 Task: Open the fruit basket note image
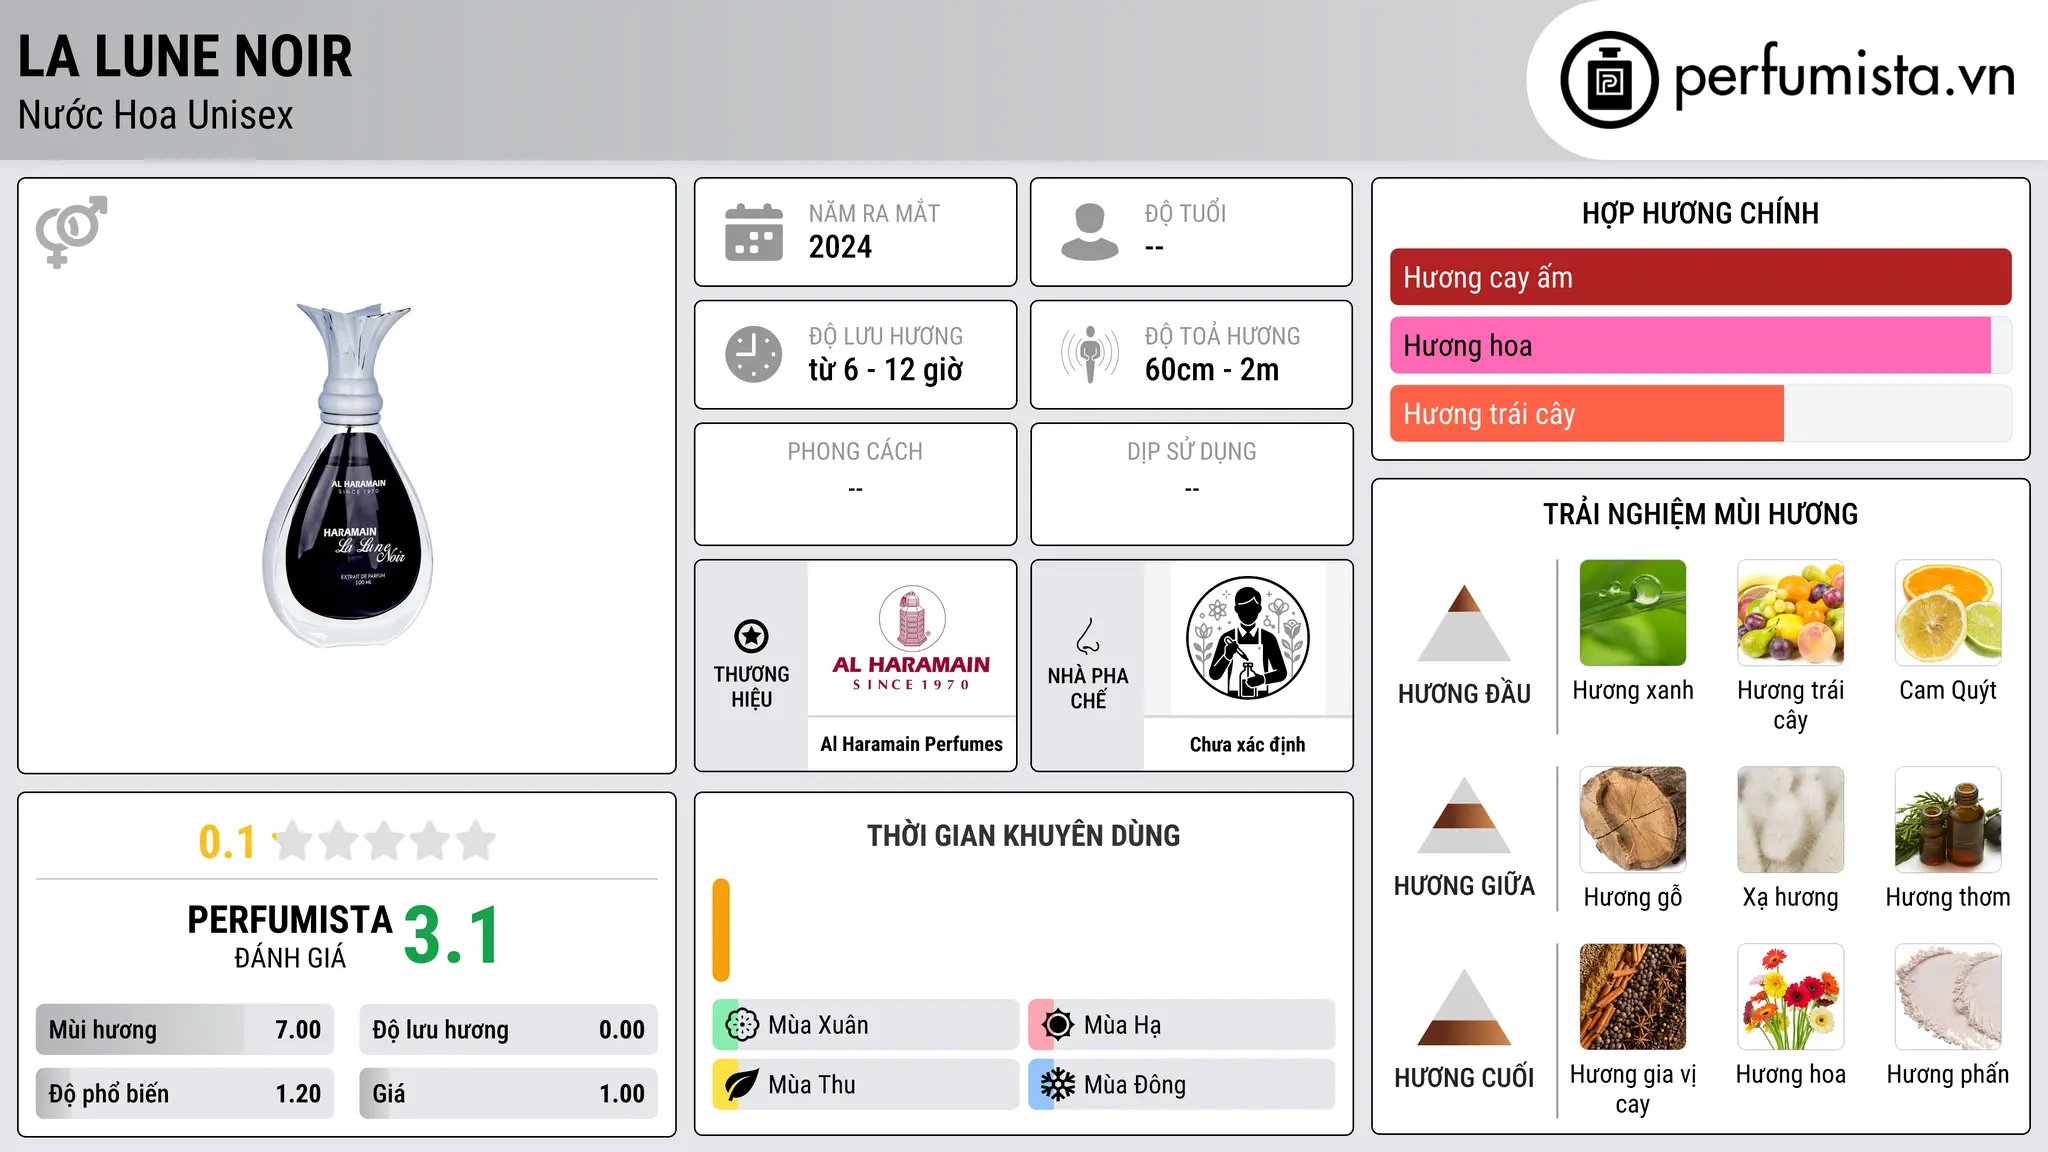point(1791,613)
